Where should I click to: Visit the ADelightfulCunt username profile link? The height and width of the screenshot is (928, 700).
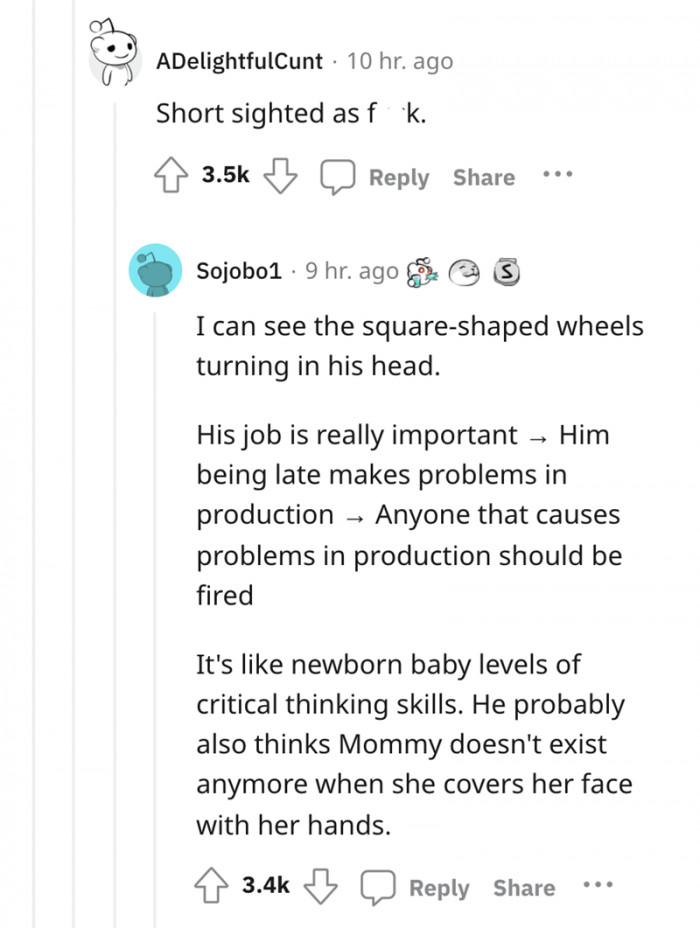[x=239, y=61]
